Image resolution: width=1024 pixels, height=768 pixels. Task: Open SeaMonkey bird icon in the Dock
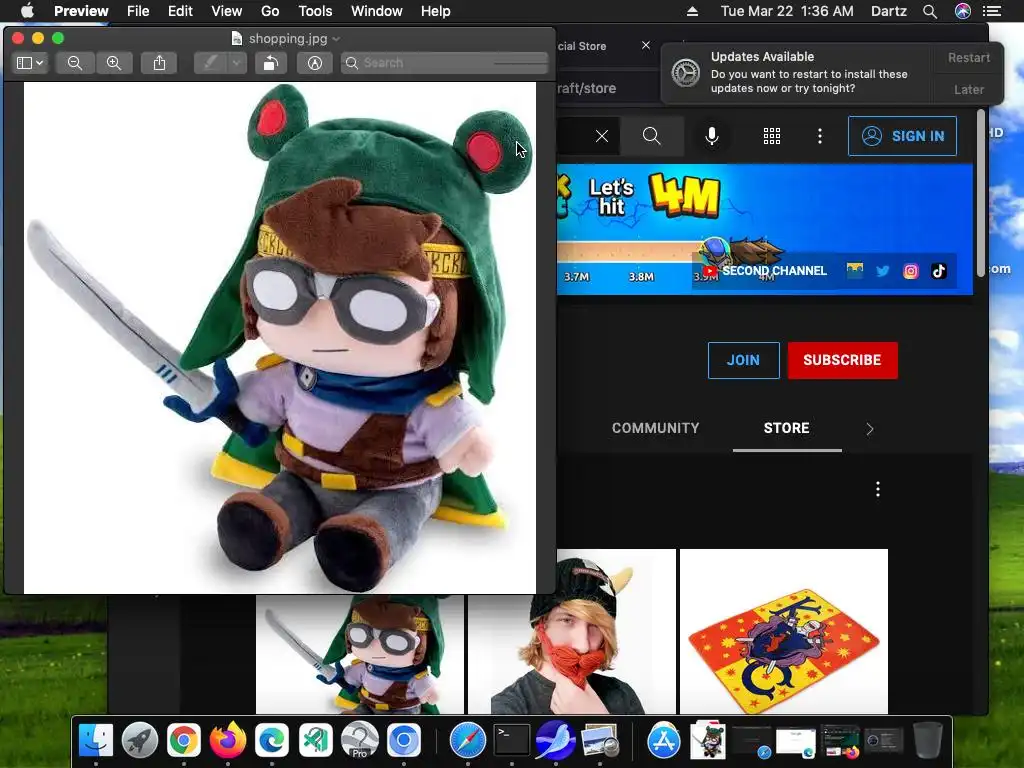coord(555,741)
